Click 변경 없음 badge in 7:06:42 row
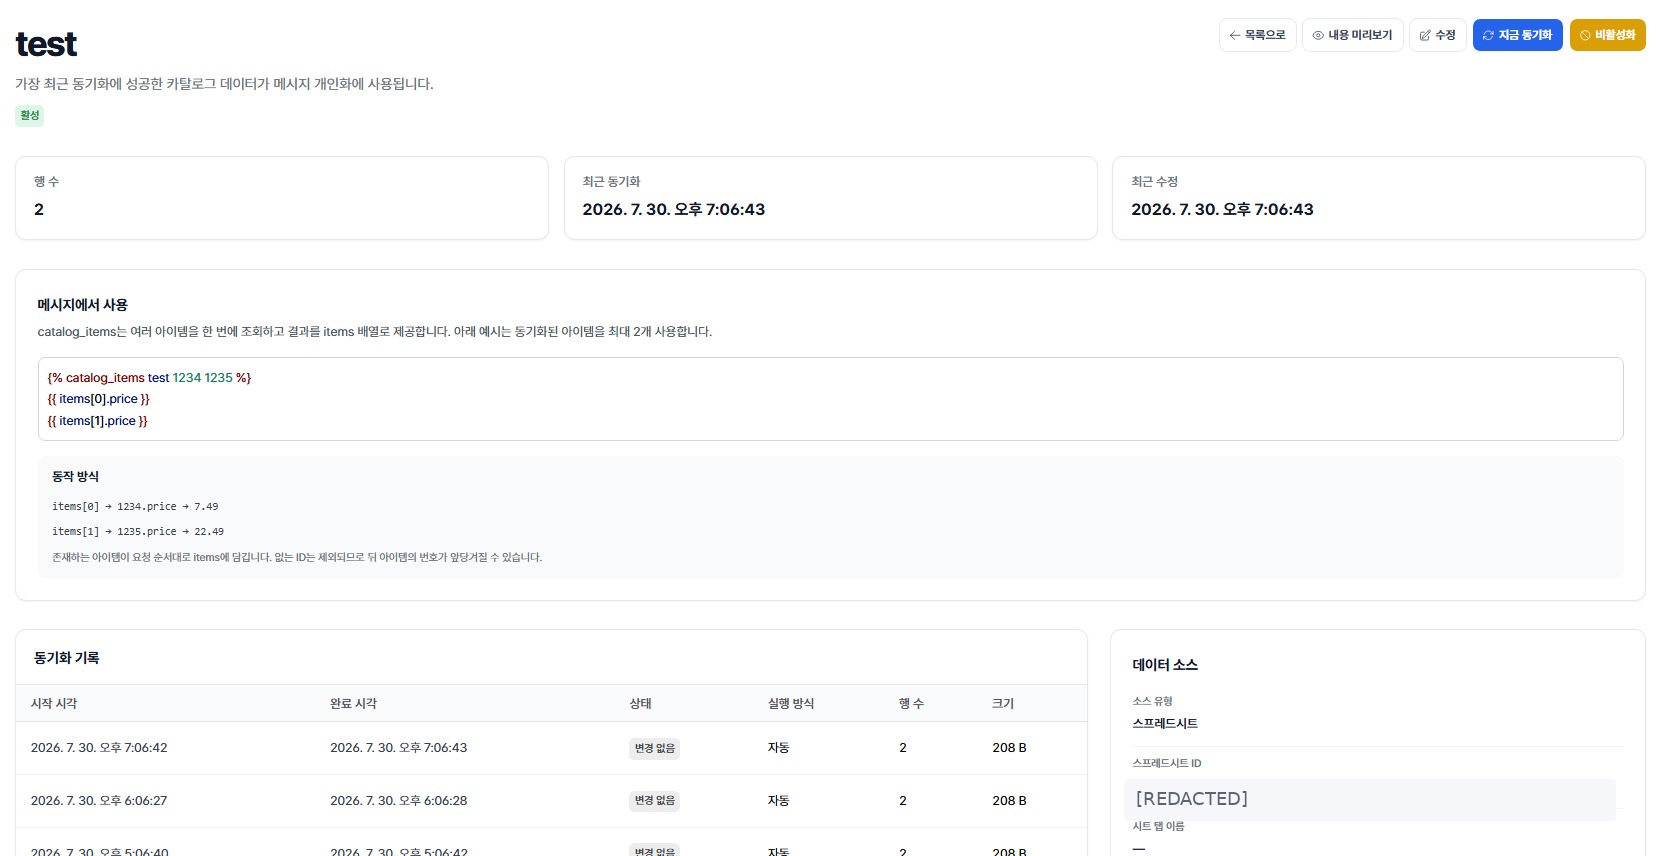This screenshot has width=1657, height=856. tap(654, 748)
